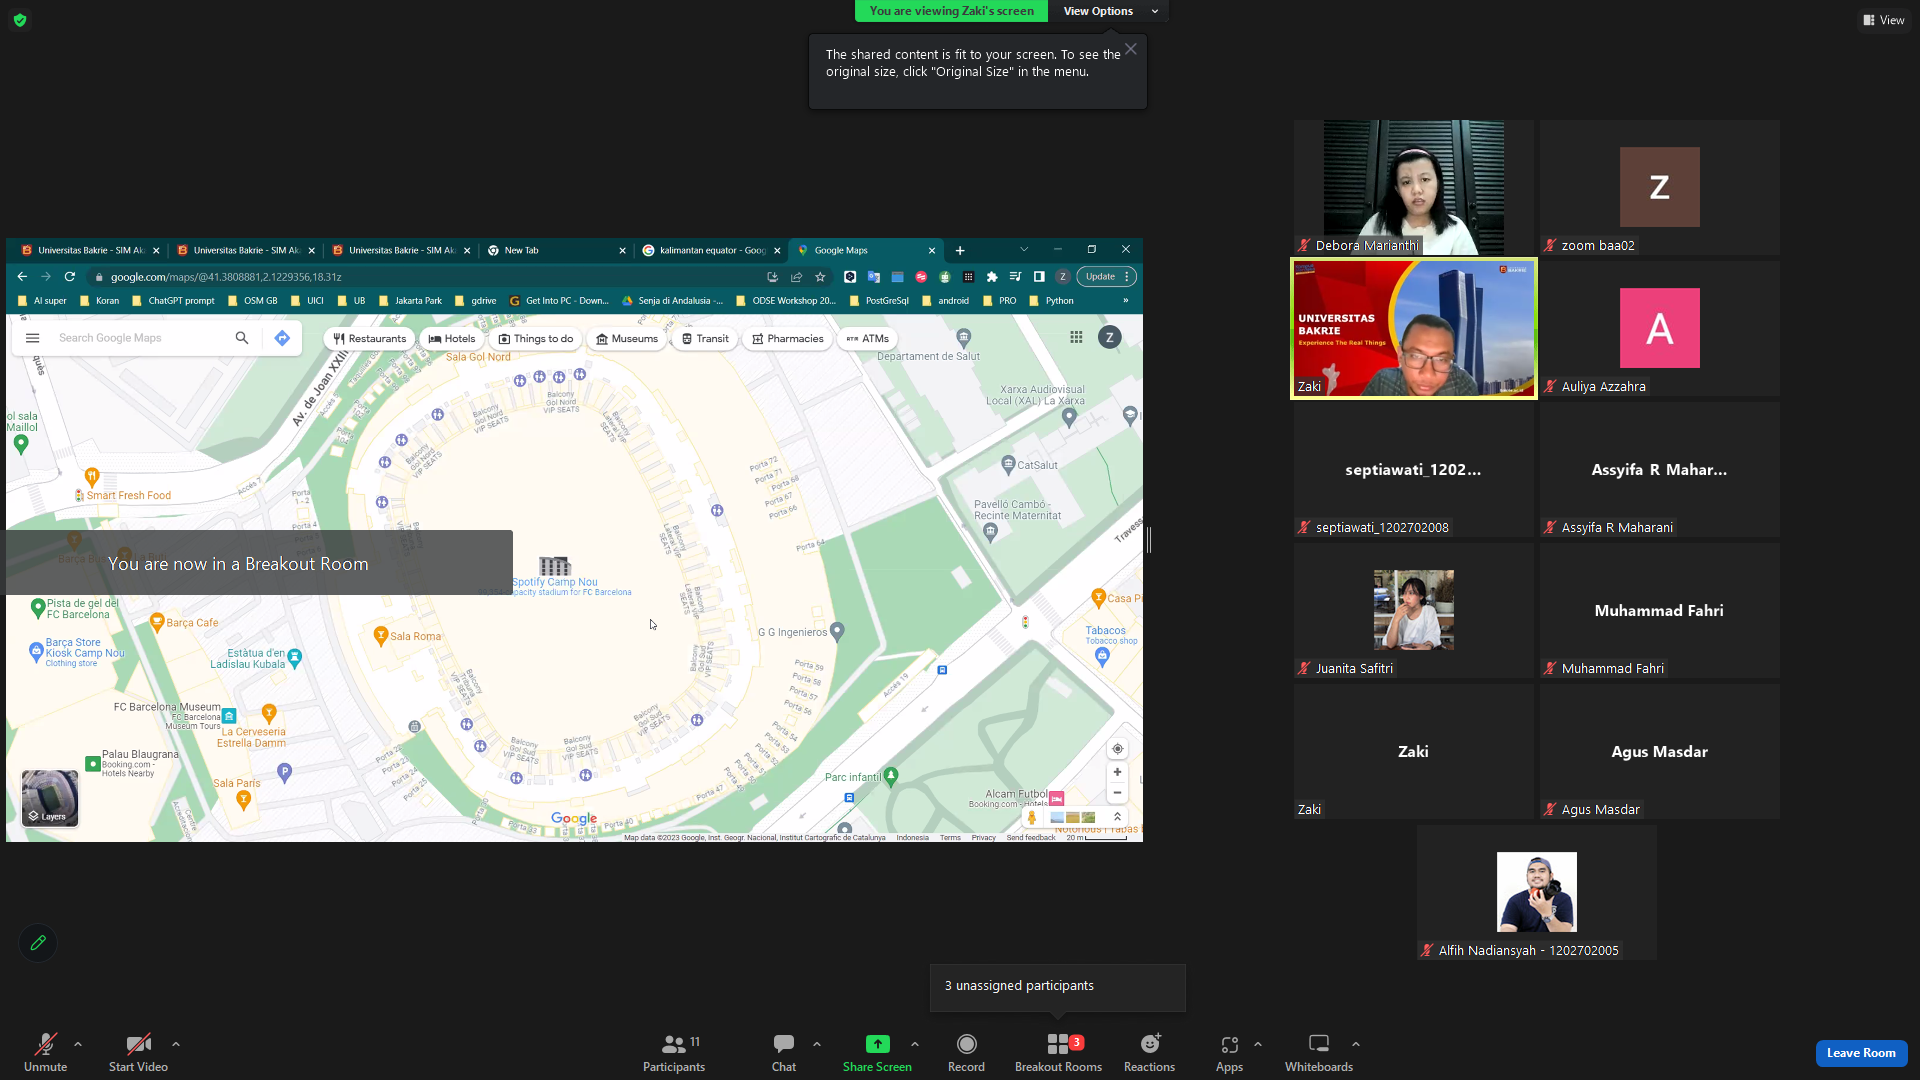Open Breakout Rooms panel
Image resolution: width=1920 pixels, height=1080 pixels.
(x=1058, y=1052)
